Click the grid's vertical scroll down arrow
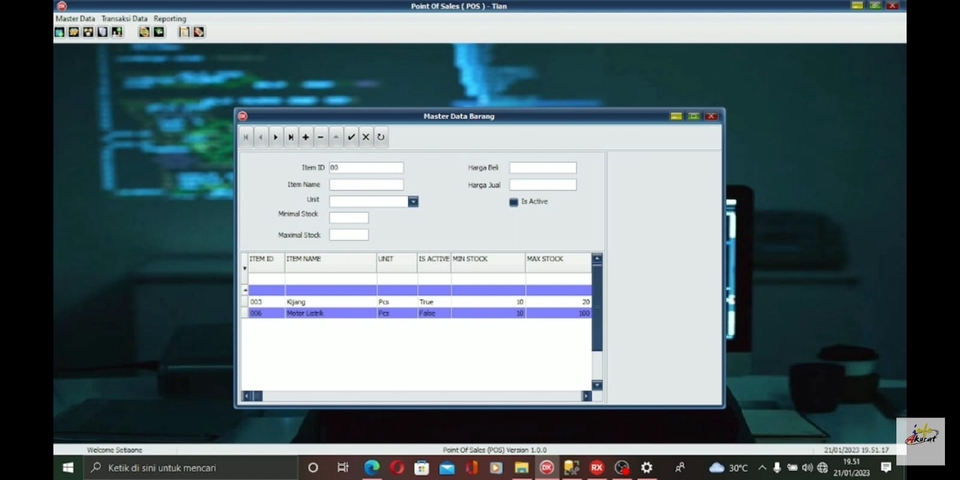Viewport: 960px width, 480px height. click(x=597, y=385)
